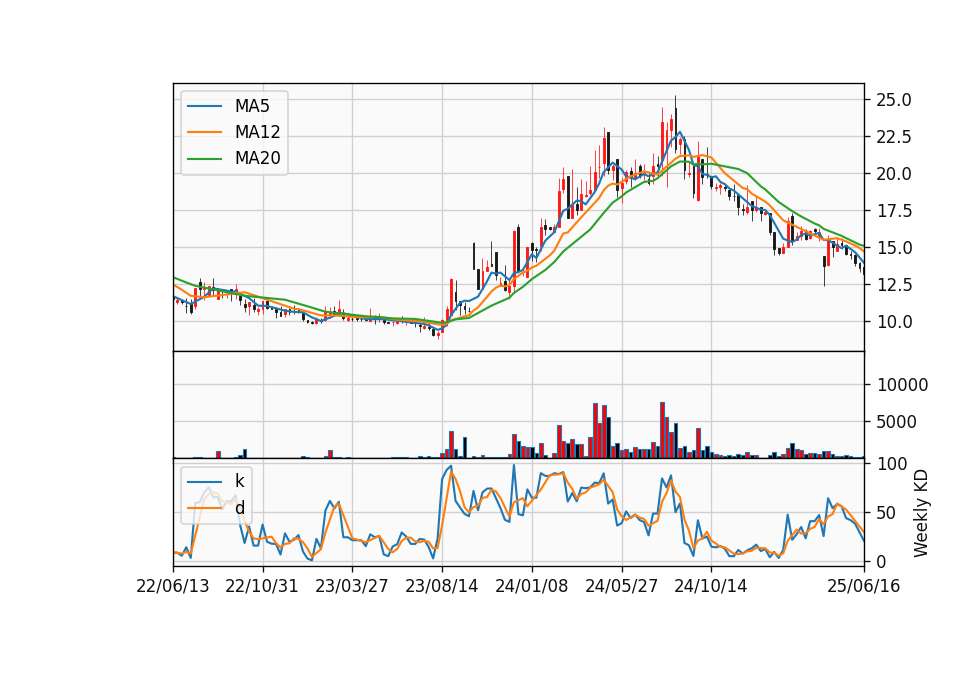Click the 10000 volume axis label
Screen dimensions: 960x690
coord(902,385)
